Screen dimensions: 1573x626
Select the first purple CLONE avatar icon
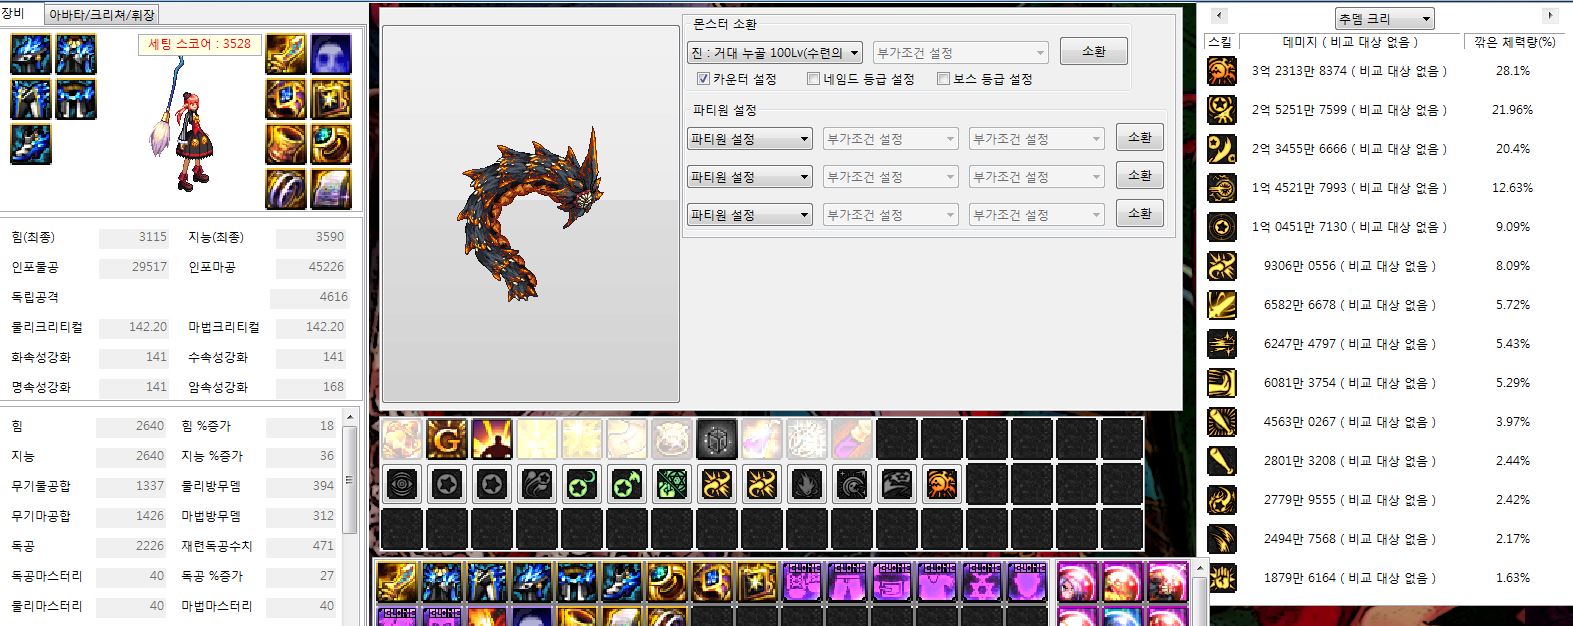[x=802, y=581]
